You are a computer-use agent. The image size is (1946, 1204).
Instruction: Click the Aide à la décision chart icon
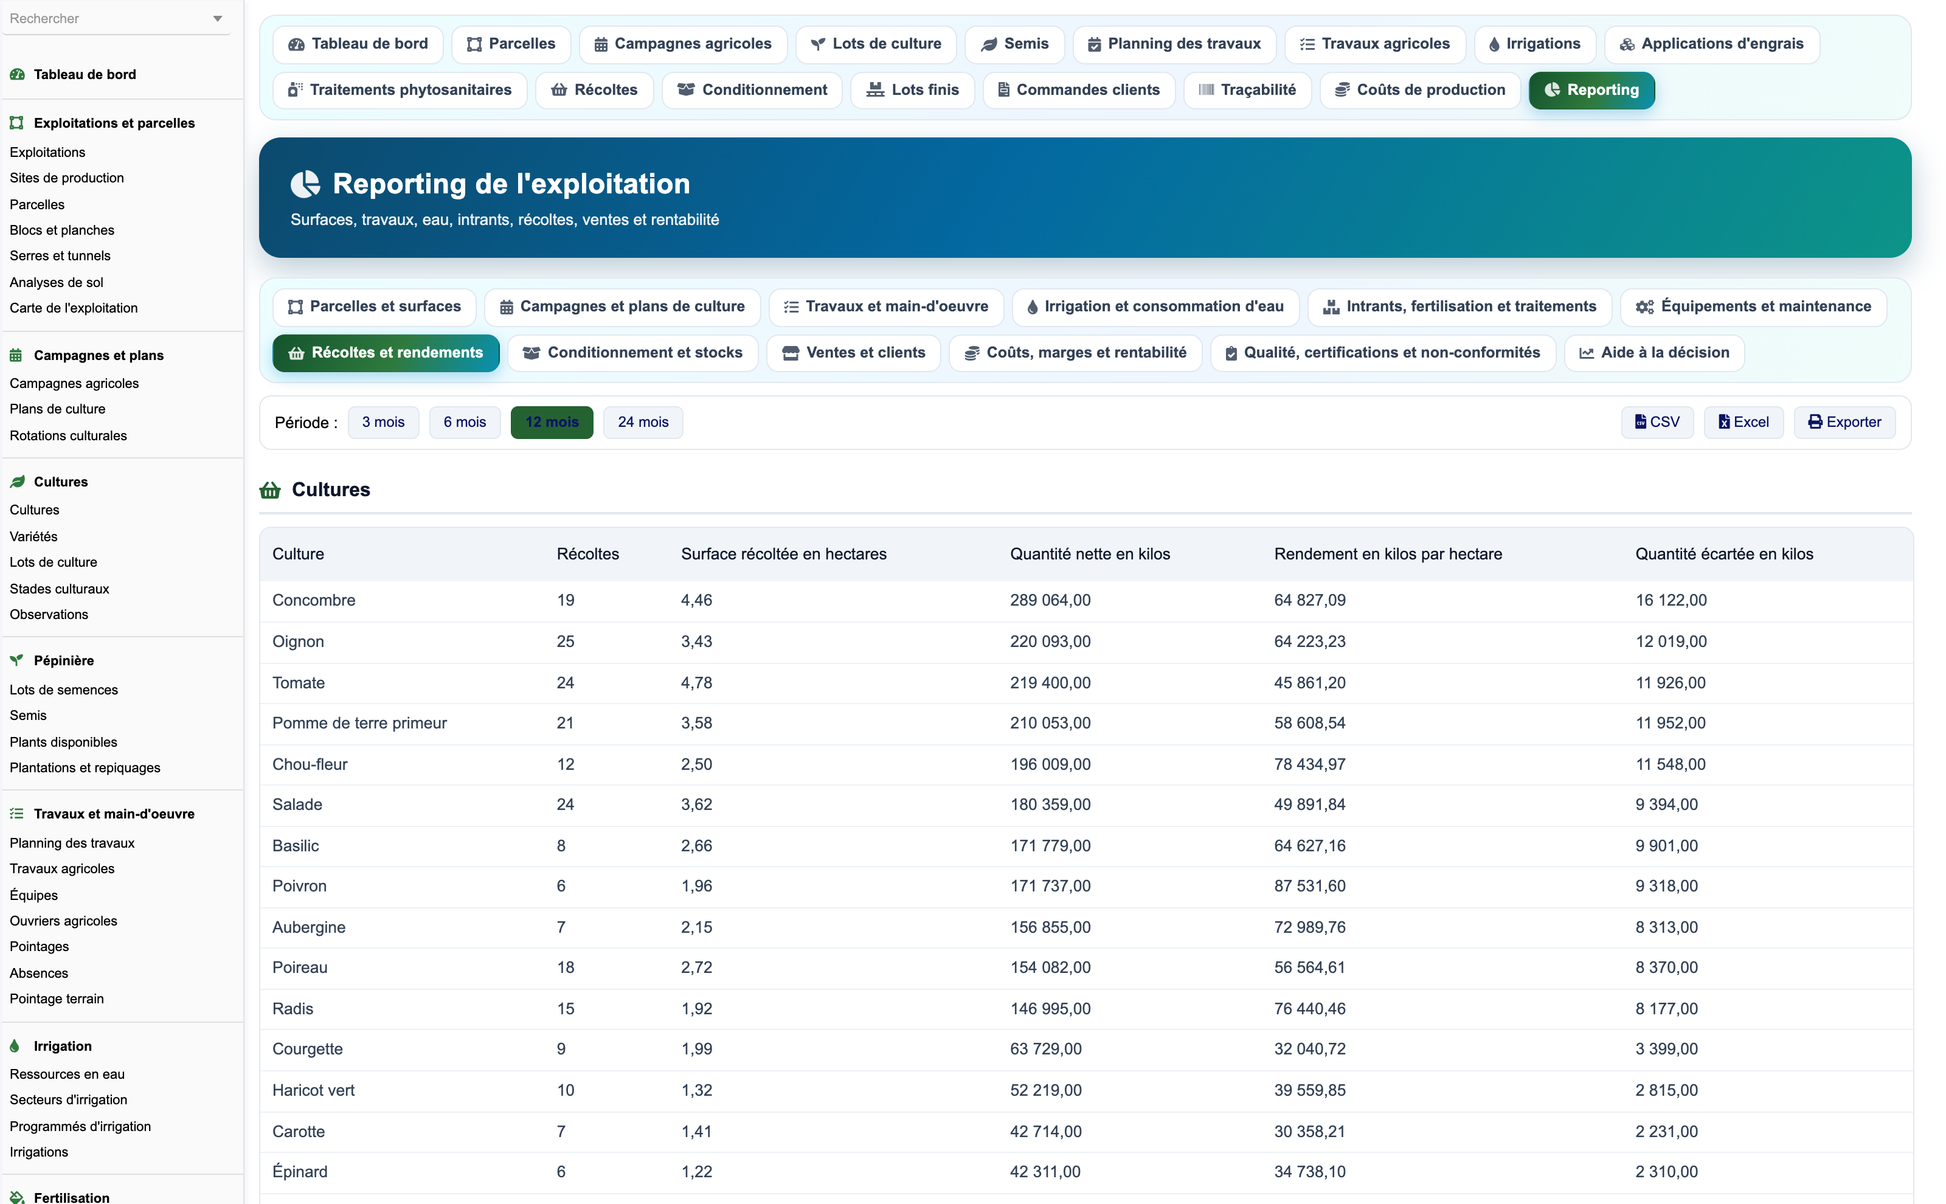tap(1587, 353)
